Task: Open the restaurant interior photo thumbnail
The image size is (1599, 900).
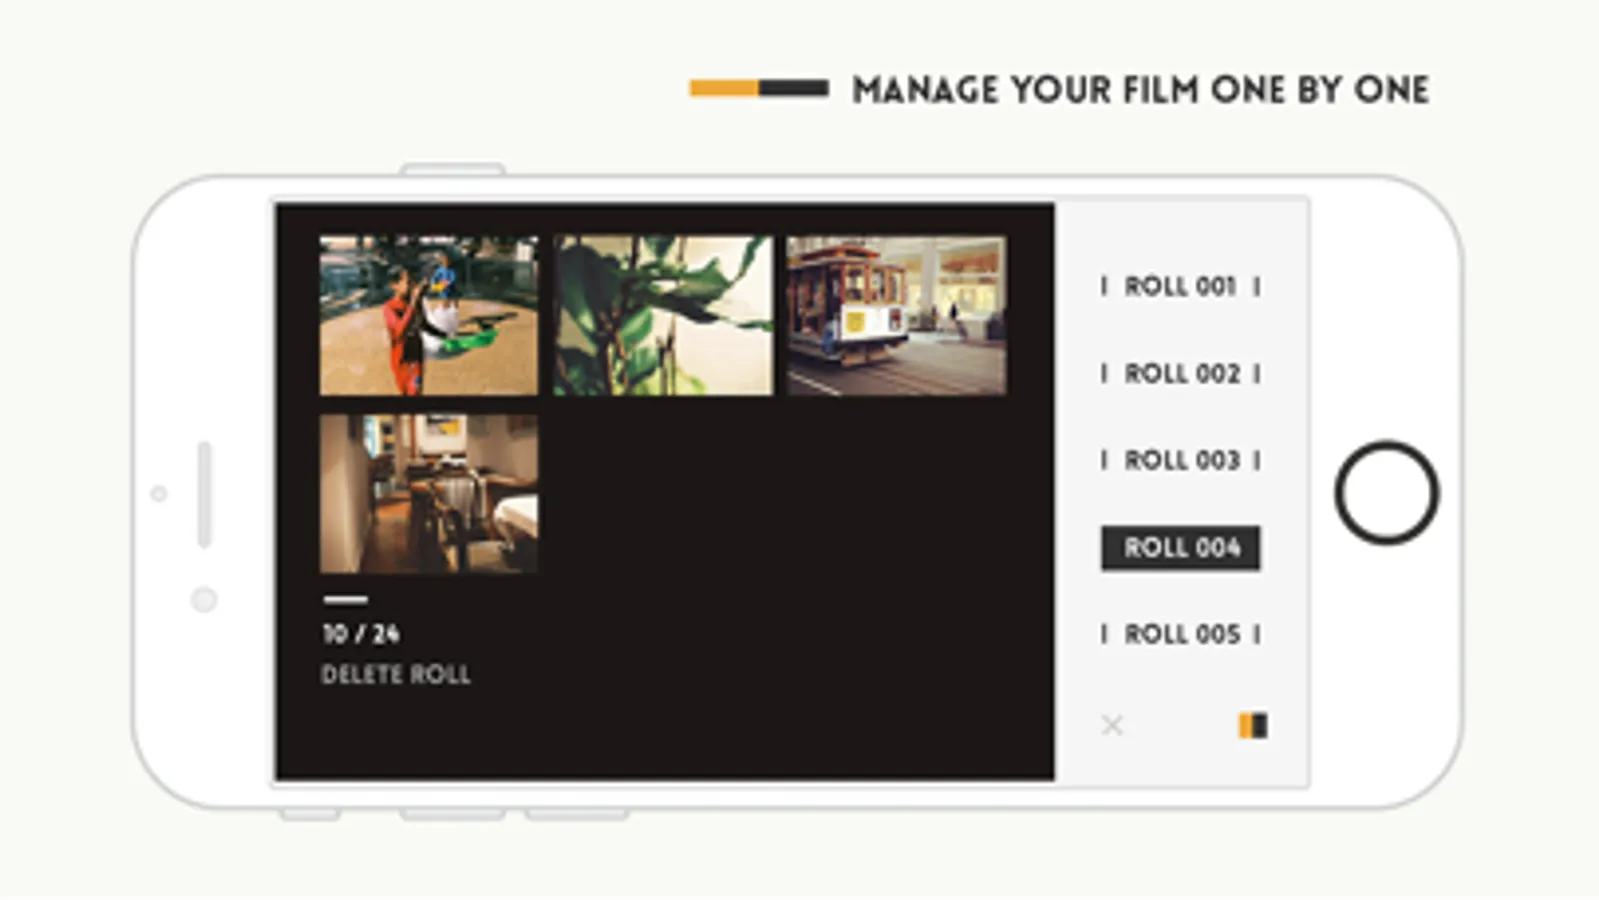Action: (428, 494)
